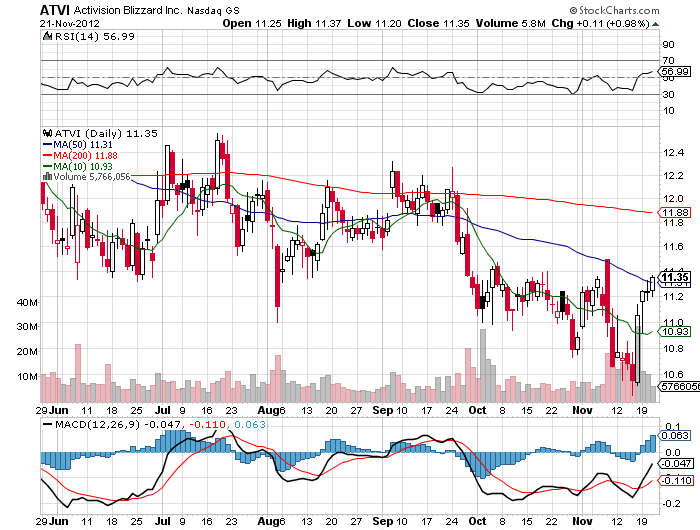Click the Open 11.25 value

[252, 24]
